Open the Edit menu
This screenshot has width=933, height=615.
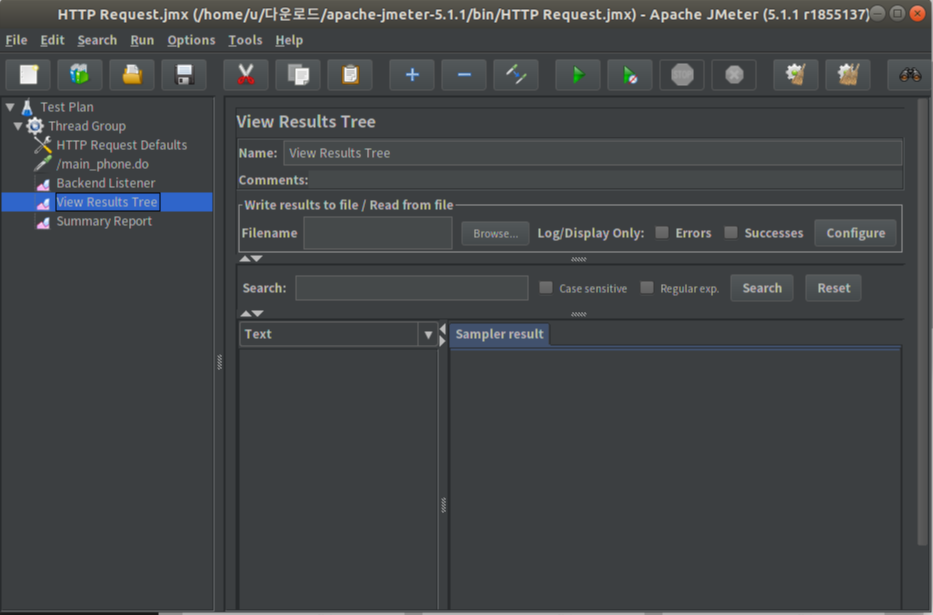(x=52, y=40)
